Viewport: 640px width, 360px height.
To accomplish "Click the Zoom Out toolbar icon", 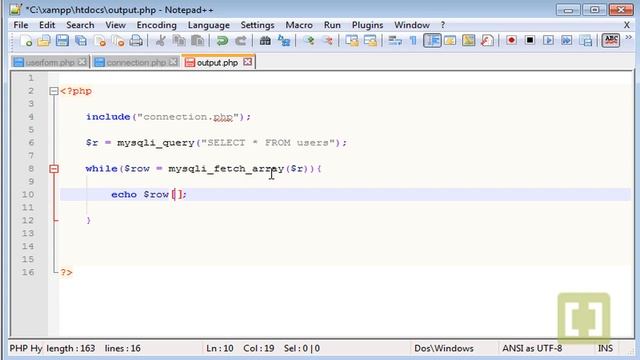I will (x=327, y=40).
